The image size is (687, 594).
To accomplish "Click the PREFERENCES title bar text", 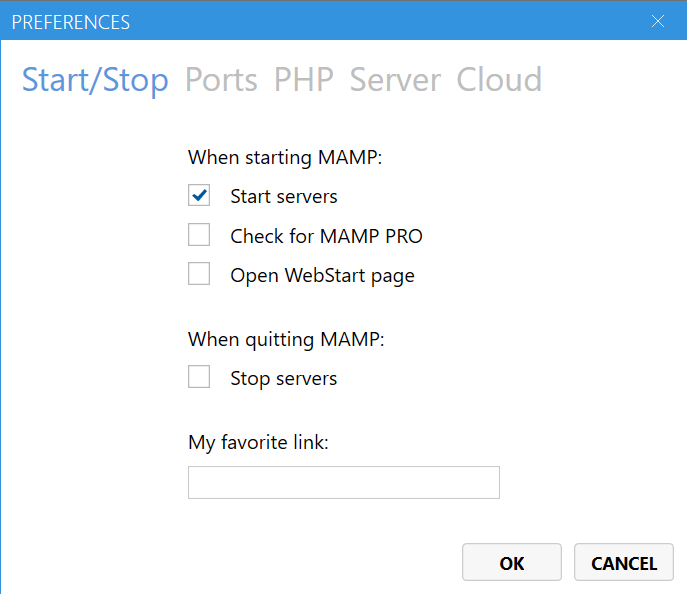I will 70,21.
